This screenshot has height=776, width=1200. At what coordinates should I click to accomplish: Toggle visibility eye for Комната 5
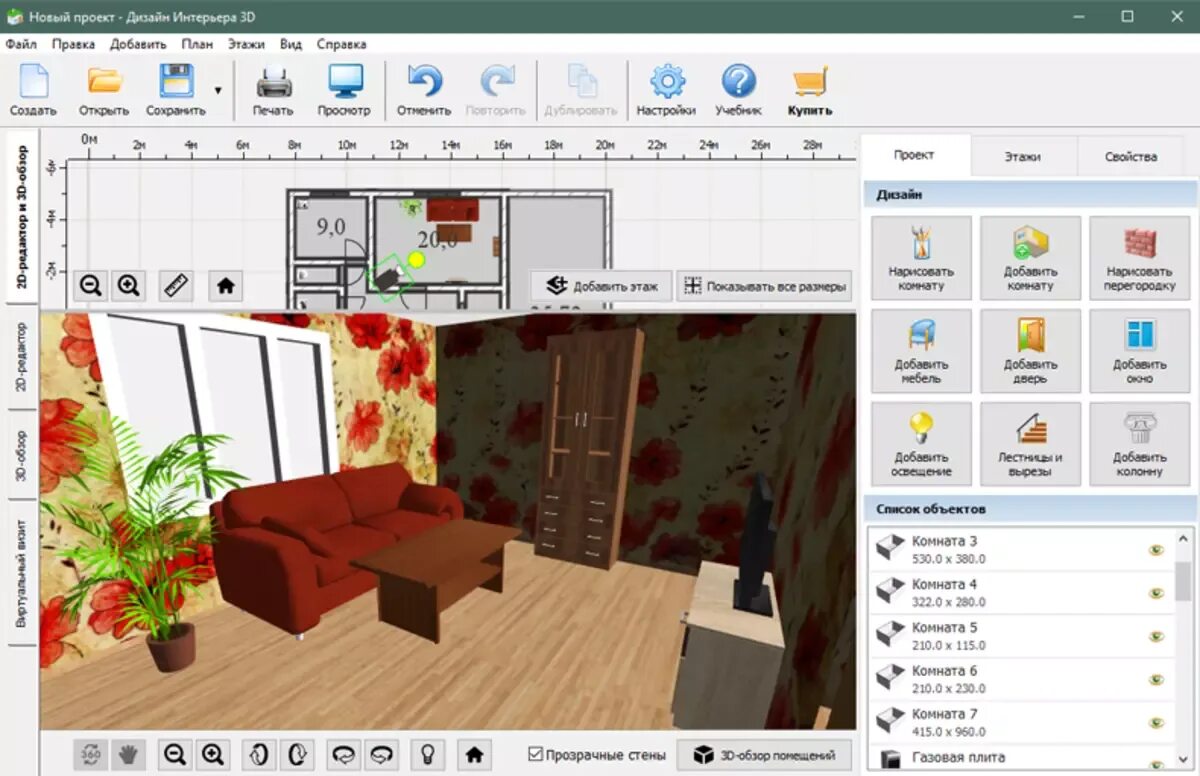point(1156,636)
